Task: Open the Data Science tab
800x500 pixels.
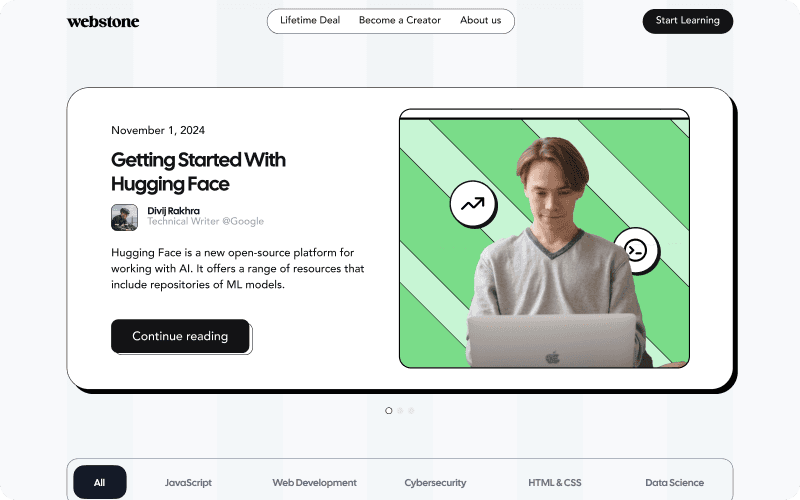Action: click(x=674, y=483)
